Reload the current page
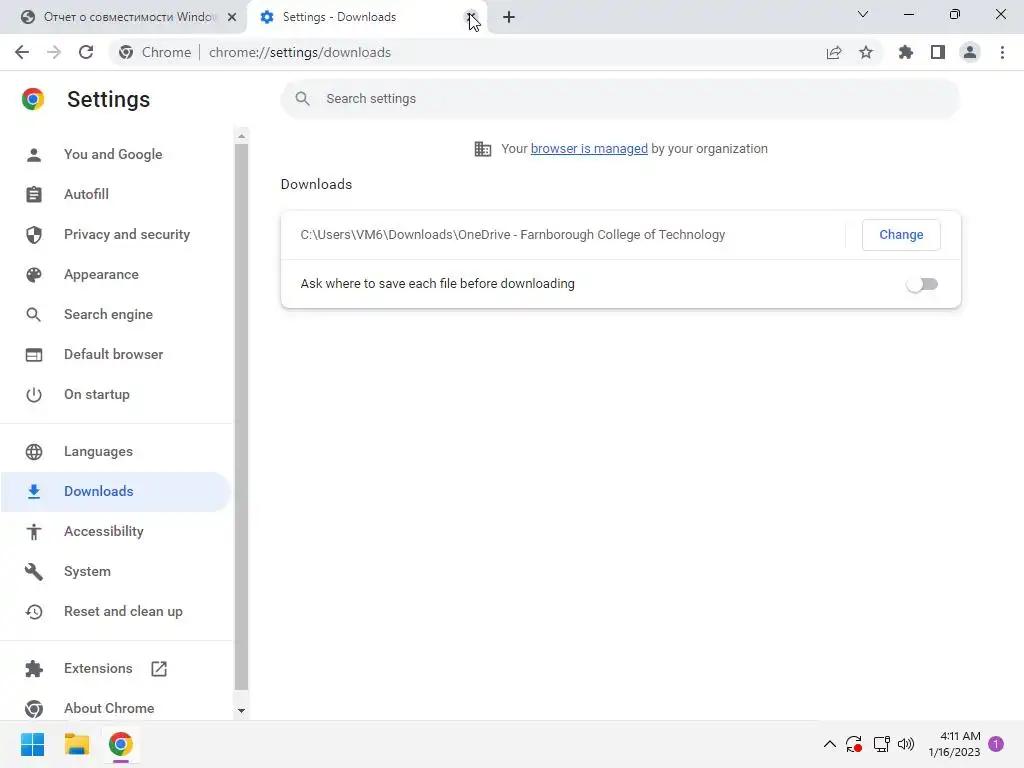1024x768 pixels. coord(86,52)
